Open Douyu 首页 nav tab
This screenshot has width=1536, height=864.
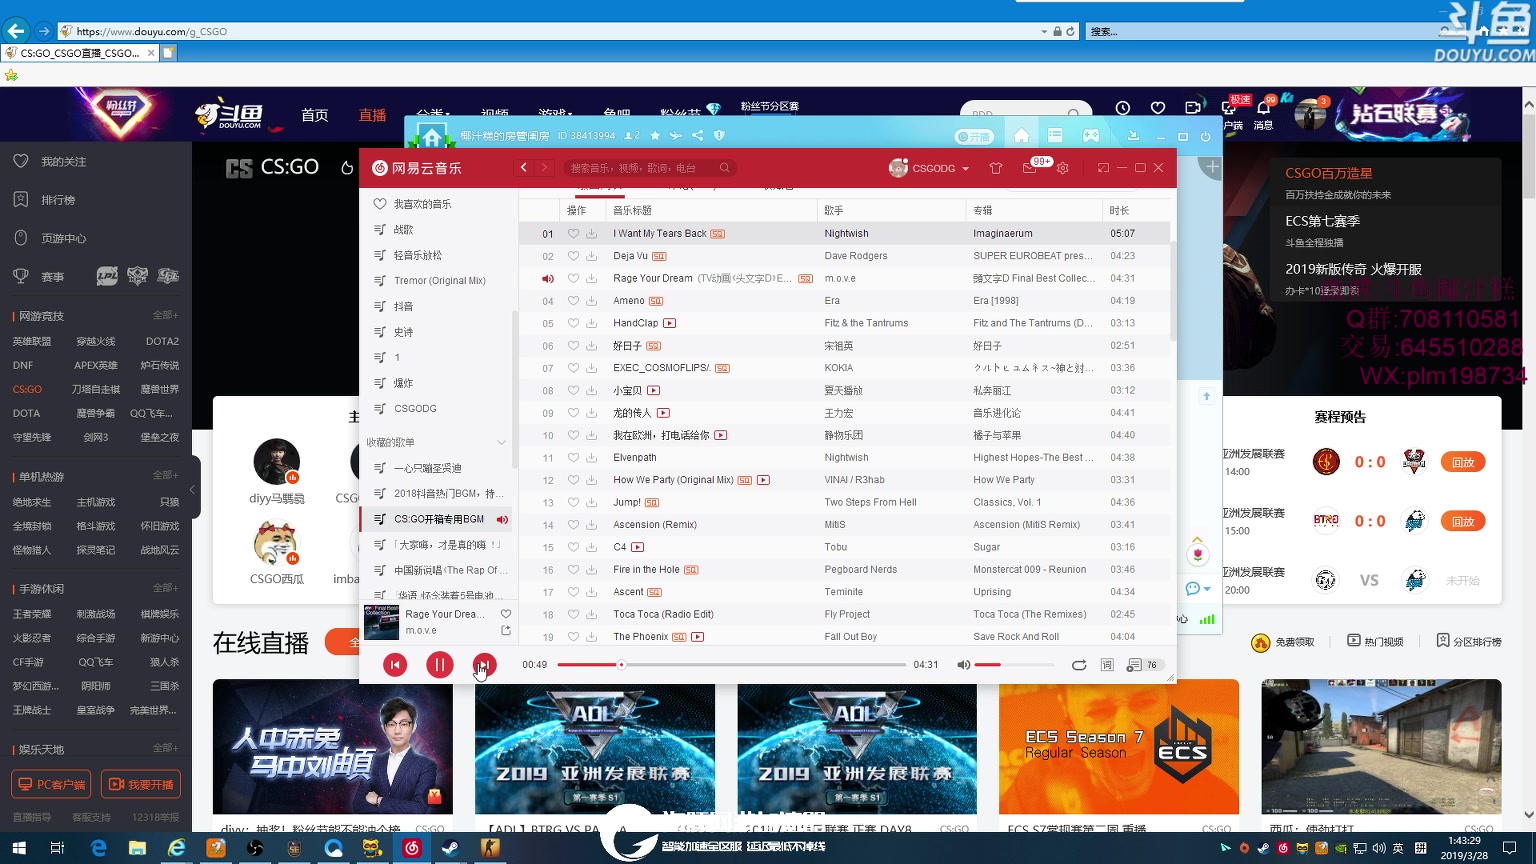[315, 115]
